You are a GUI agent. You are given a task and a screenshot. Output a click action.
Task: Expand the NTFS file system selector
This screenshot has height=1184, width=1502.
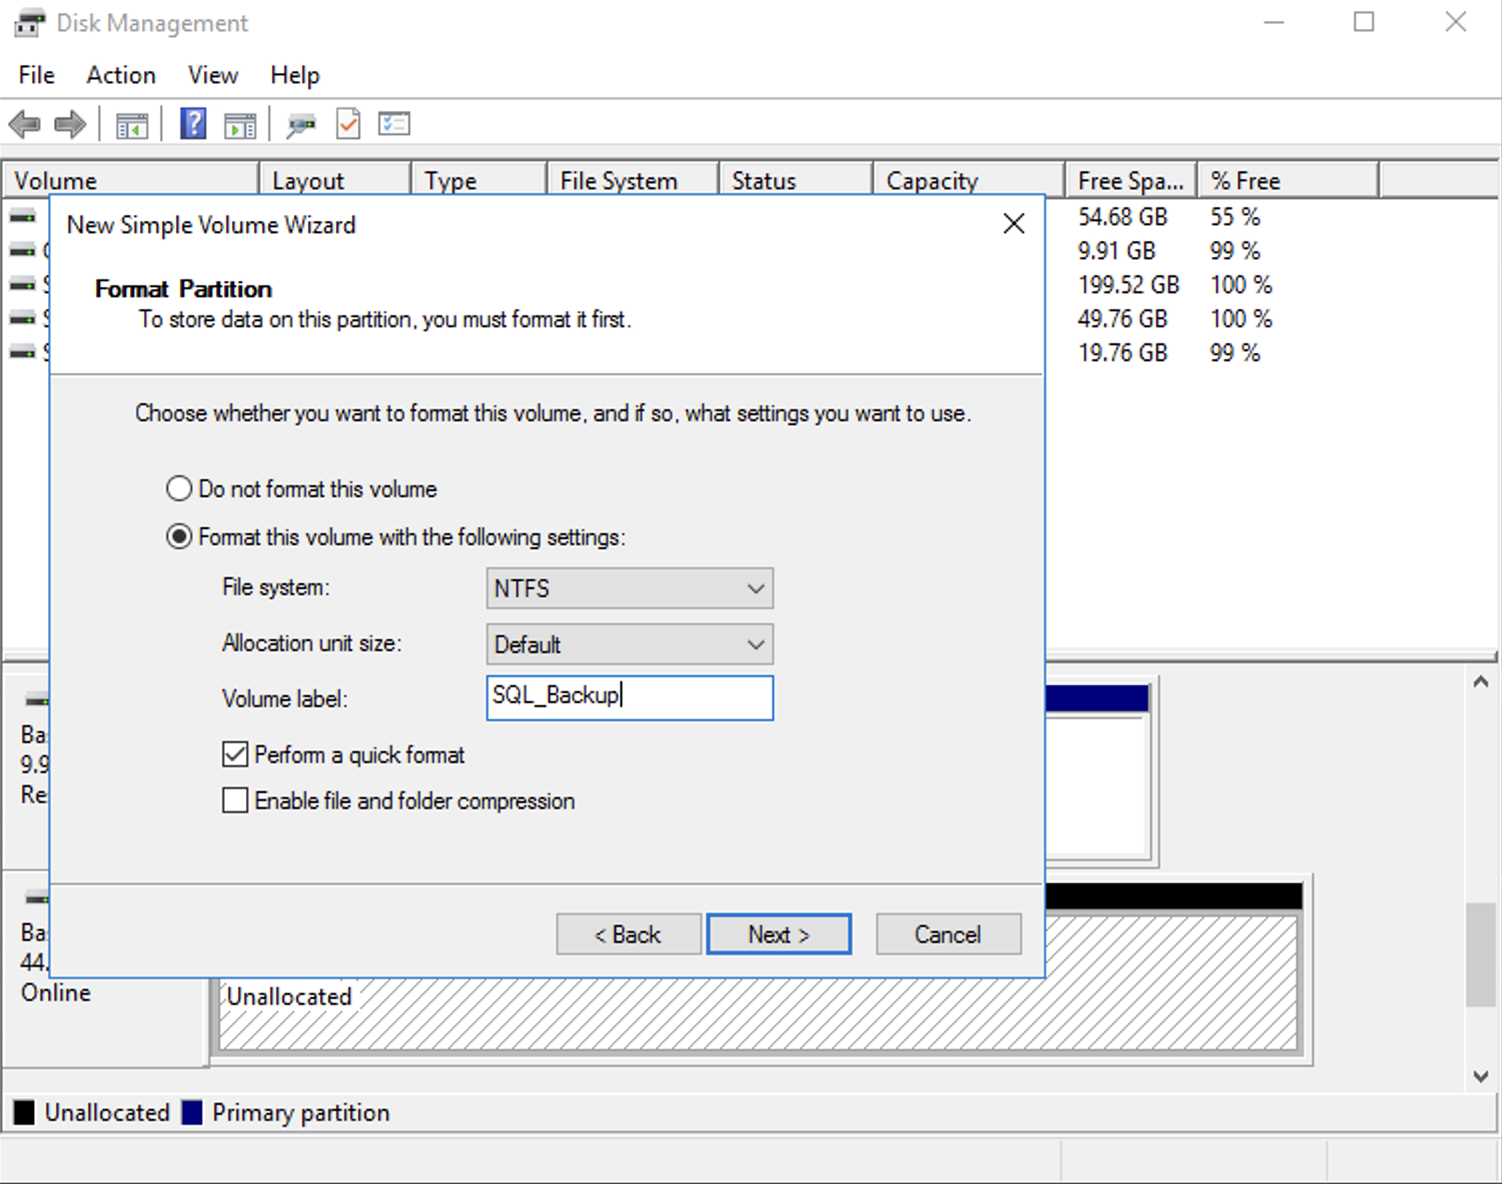coord(755,589)
